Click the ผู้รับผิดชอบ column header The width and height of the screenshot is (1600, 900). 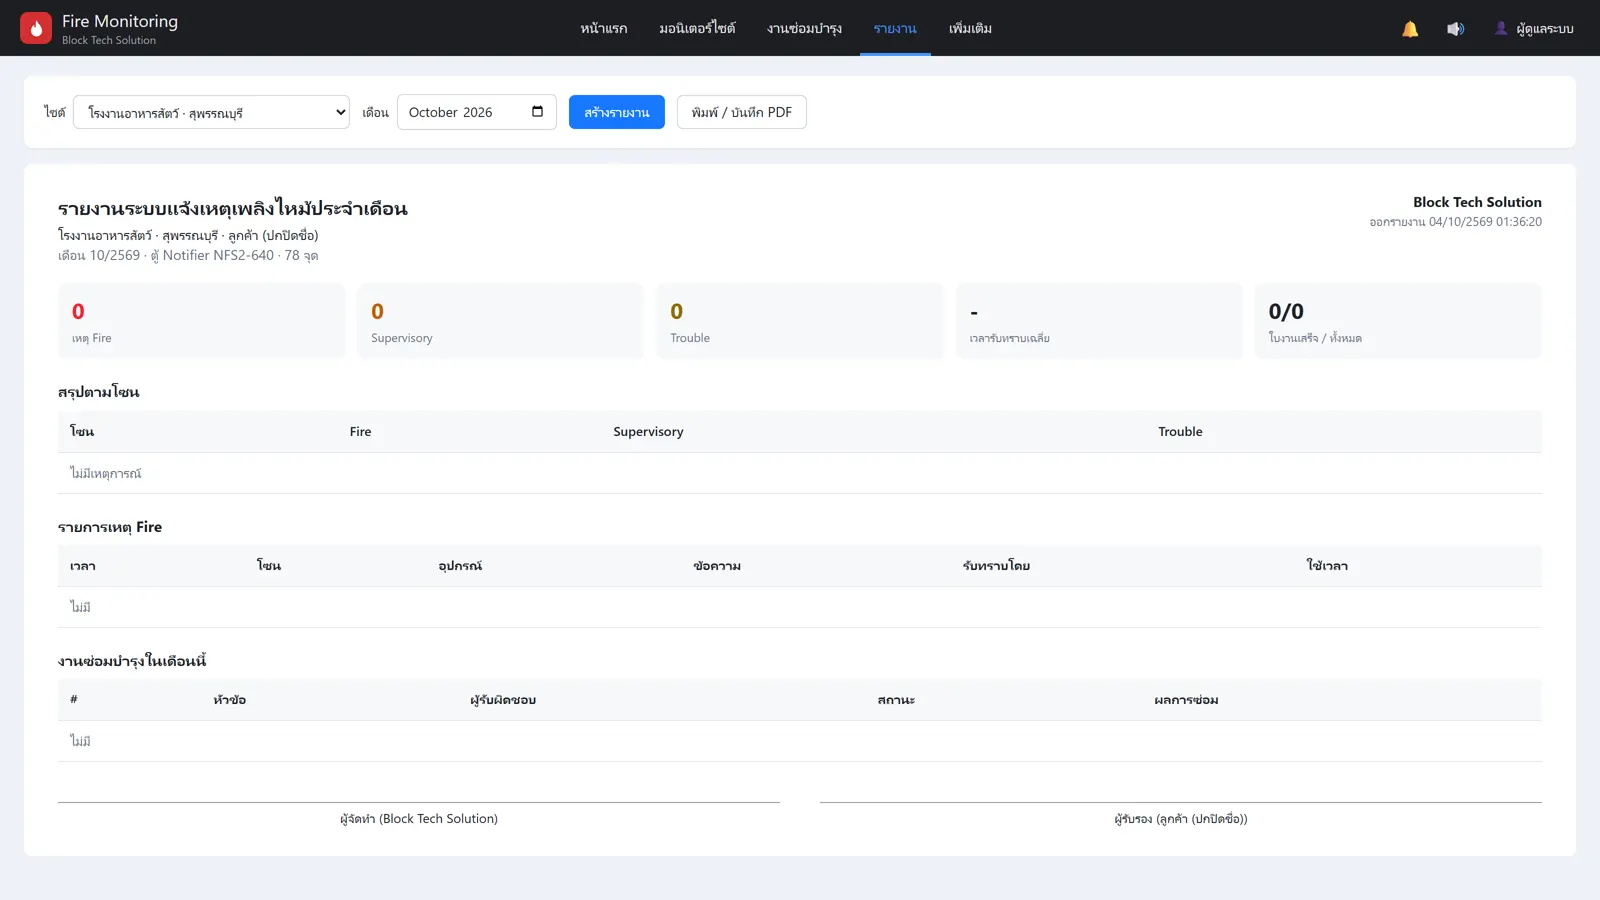(x=503, y=700)
